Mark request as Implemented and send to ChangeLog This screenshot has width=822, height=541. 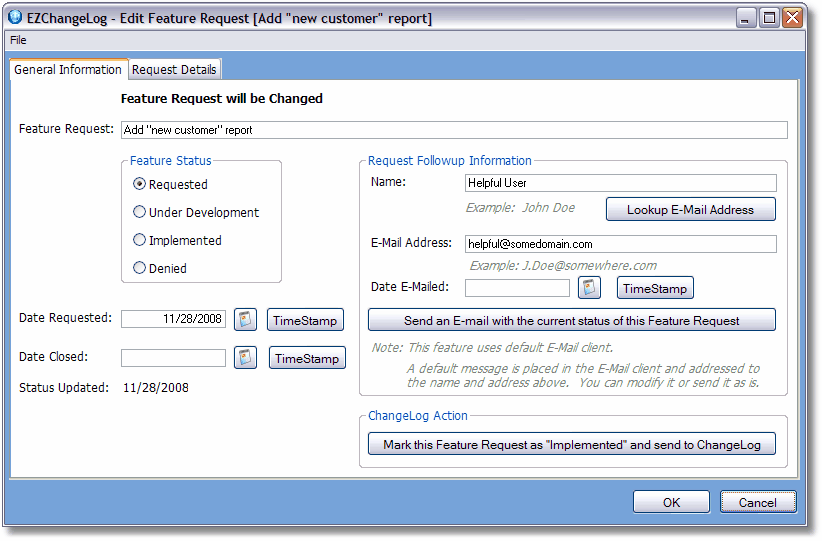pos(572,444)
